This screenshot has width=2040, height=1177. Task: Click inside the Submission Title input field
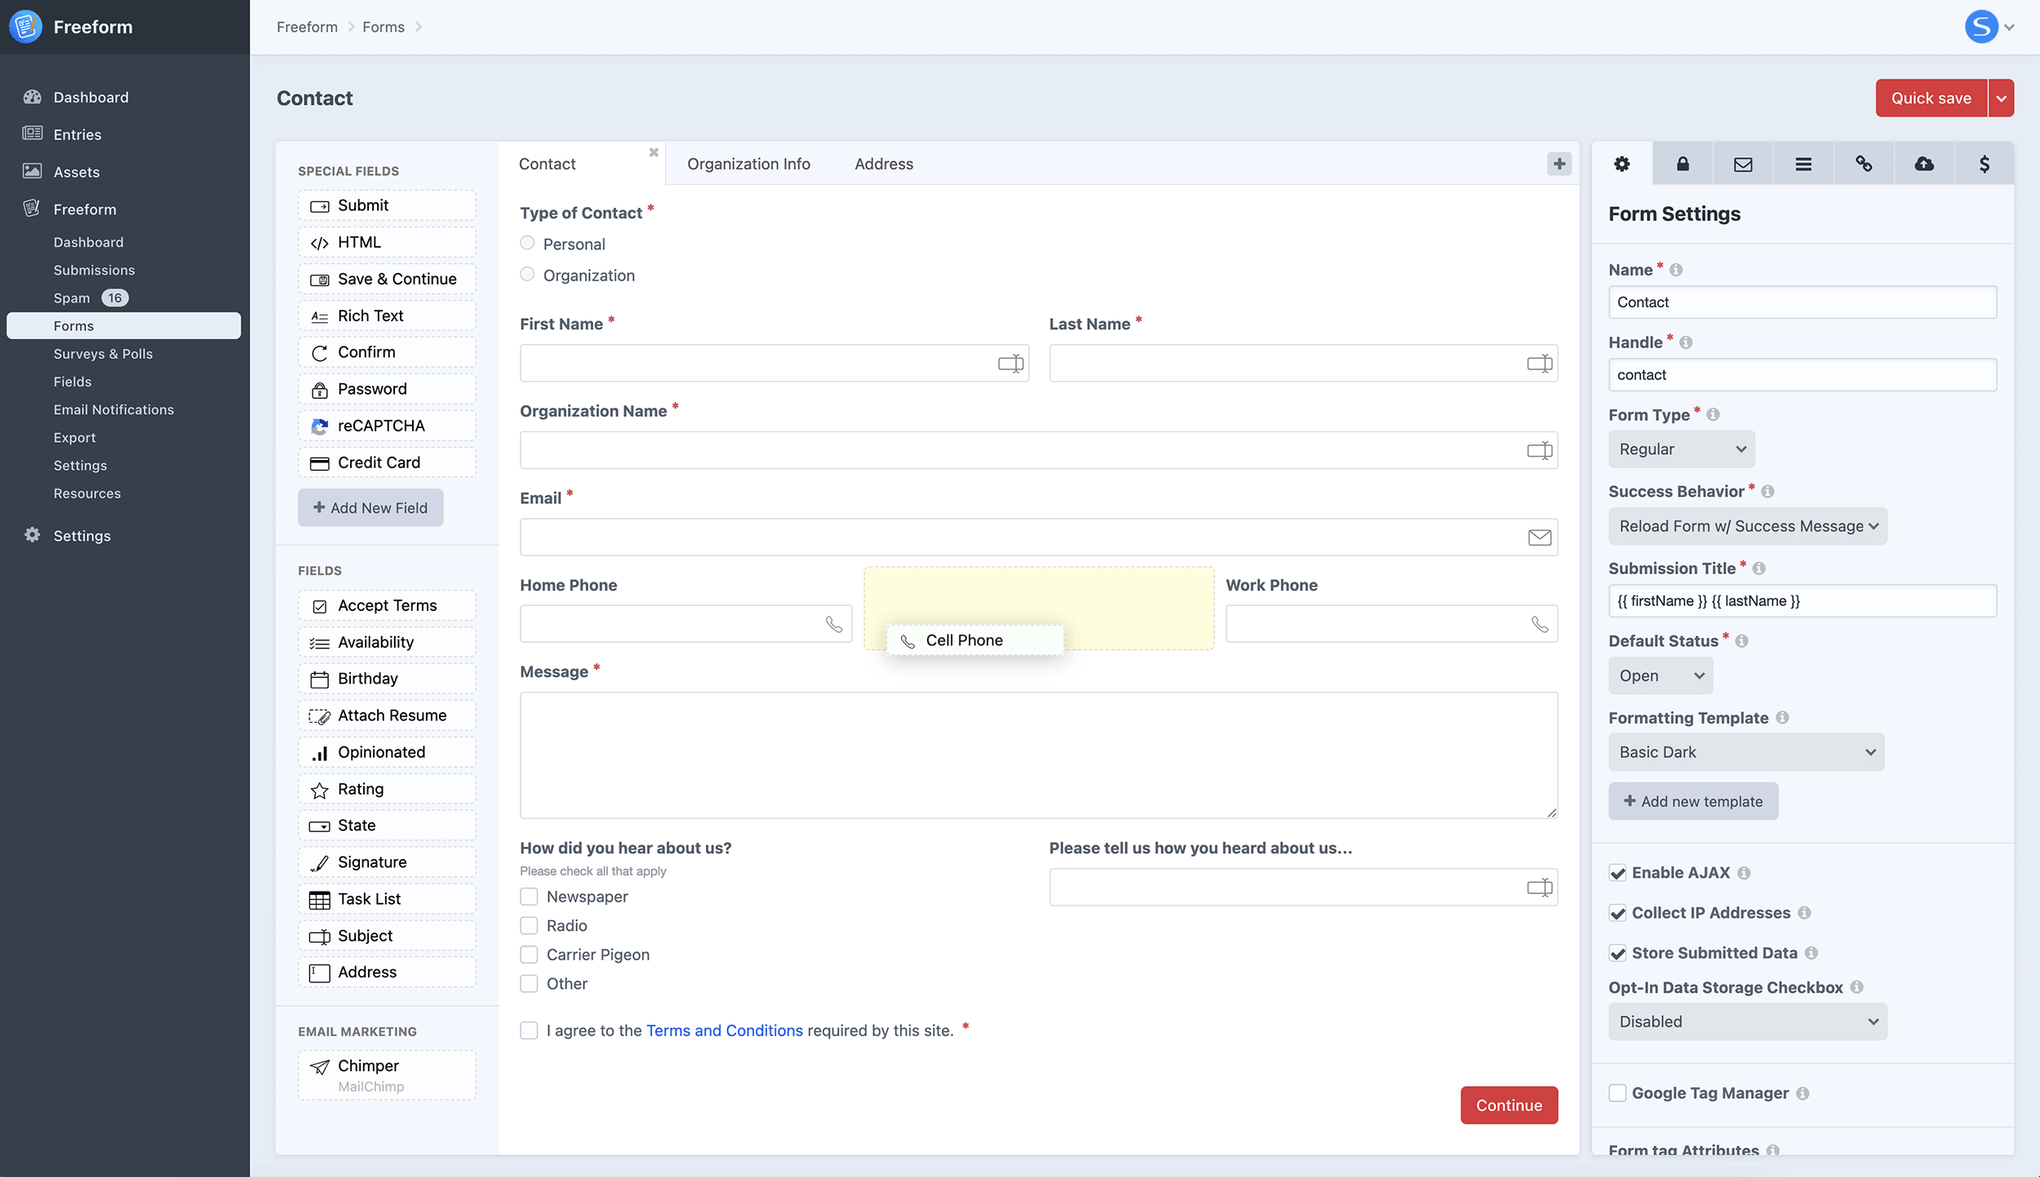(1801, 600)
